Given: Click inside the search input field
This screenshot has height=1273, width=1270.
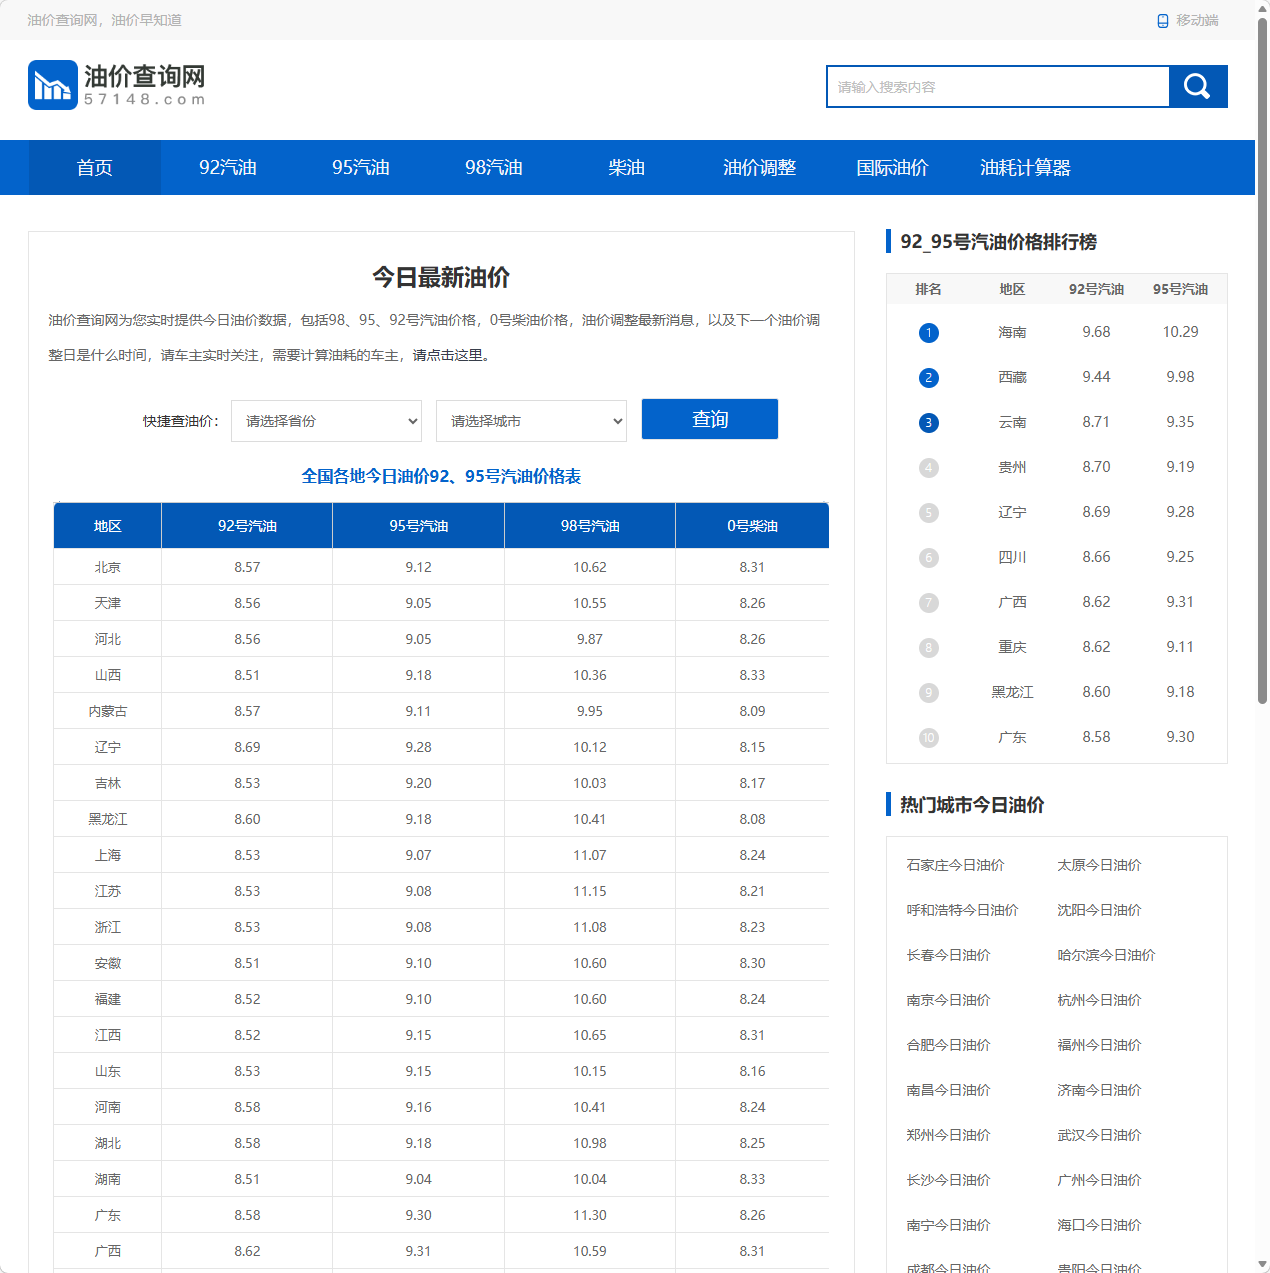Looking at the screenshot, I should click(997, 86).
